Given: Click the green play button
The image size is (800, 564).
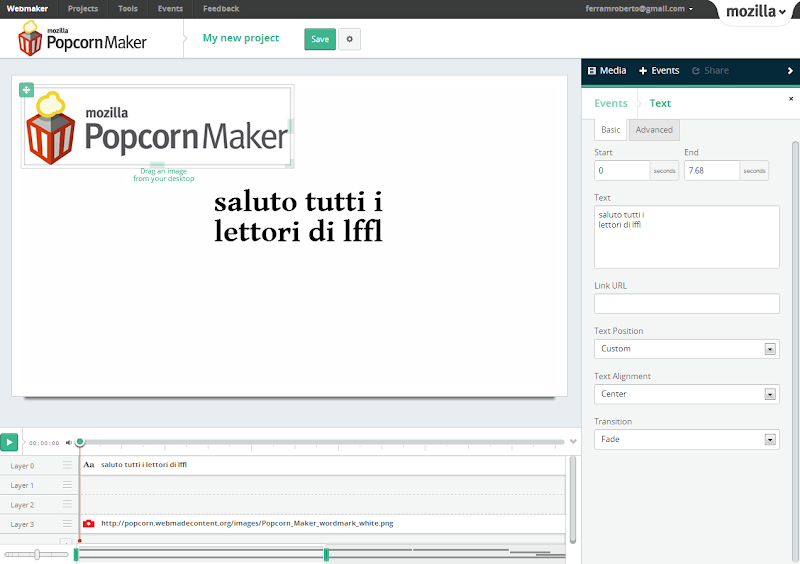Looking at the screenshot, I should point(9,443).
